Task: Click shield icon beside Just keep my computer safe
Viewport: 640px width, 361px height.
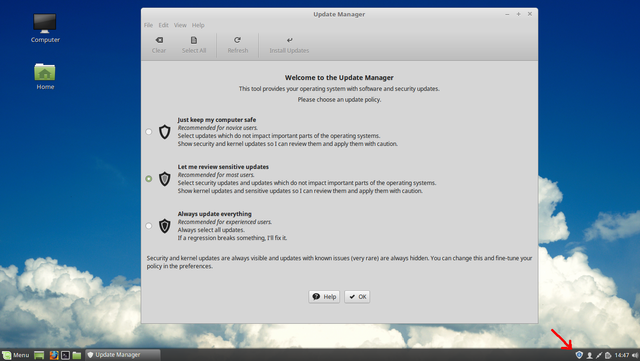Action: coord(164,132)
